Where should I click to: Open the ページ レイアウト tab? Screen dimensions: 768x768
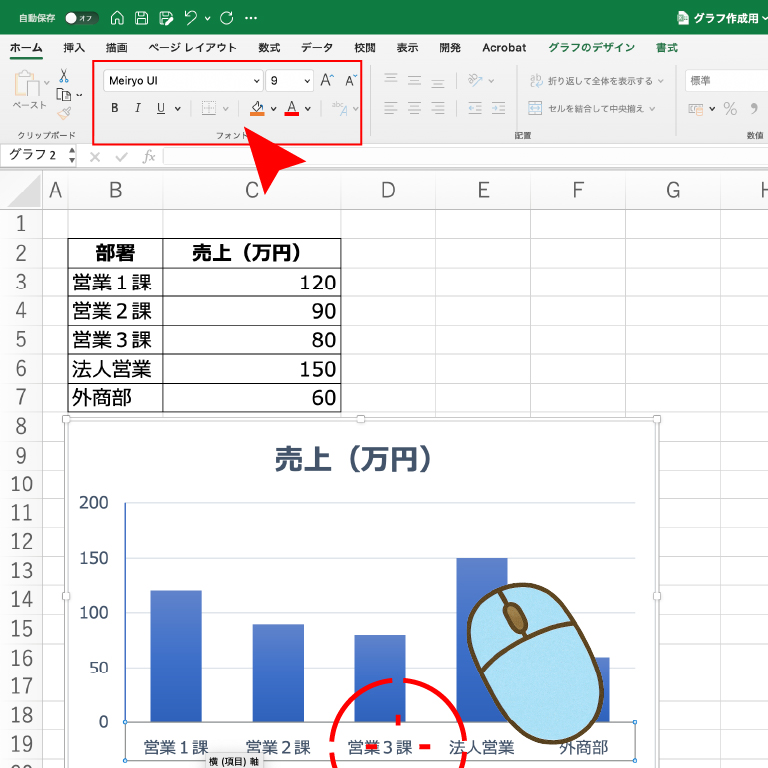[192, 48]
